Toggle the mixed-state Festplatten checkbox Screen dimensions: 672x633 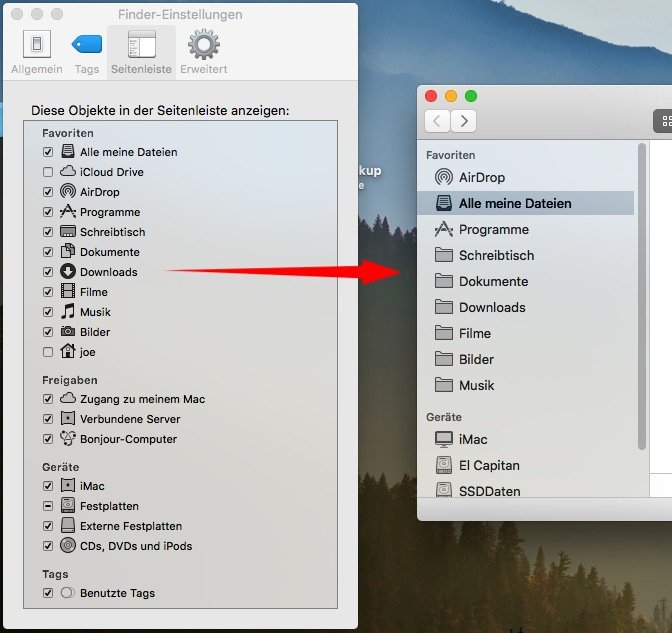click(x=48, y=506)
